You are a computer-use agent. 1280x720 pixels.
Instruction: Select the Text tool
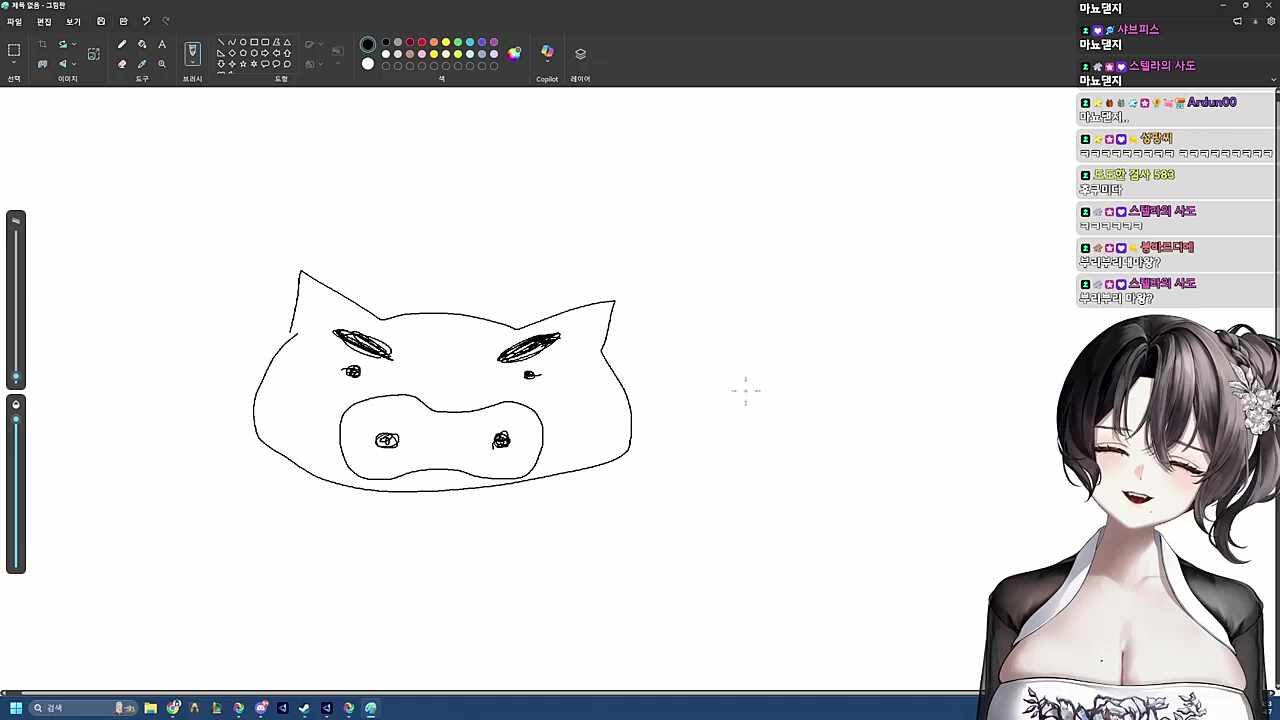(x=162, y=44)
